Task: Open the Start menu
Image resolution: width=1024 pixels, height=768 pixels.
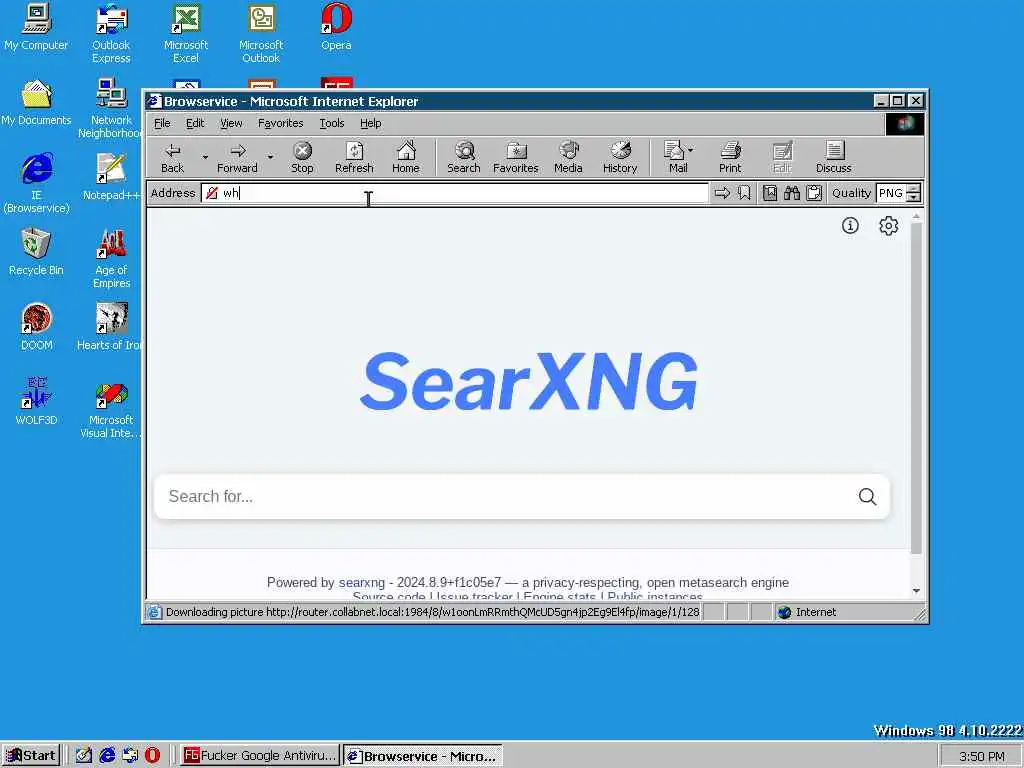Action: click(x=31, y=756)
